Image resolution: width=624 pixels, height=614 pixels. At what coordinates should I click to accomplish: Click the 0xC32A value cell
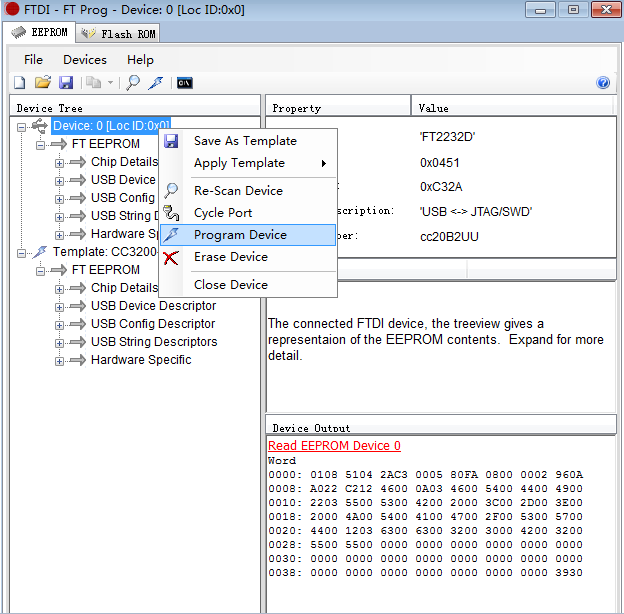click(x=441, y=187)
